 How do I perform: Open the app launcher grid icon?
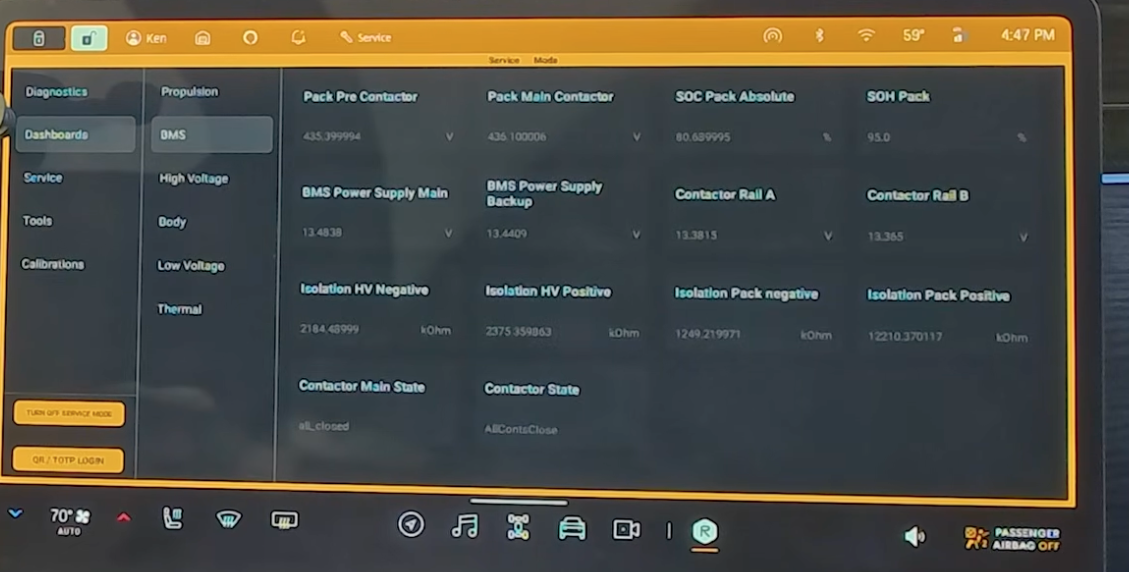click(x=518, y=527)
